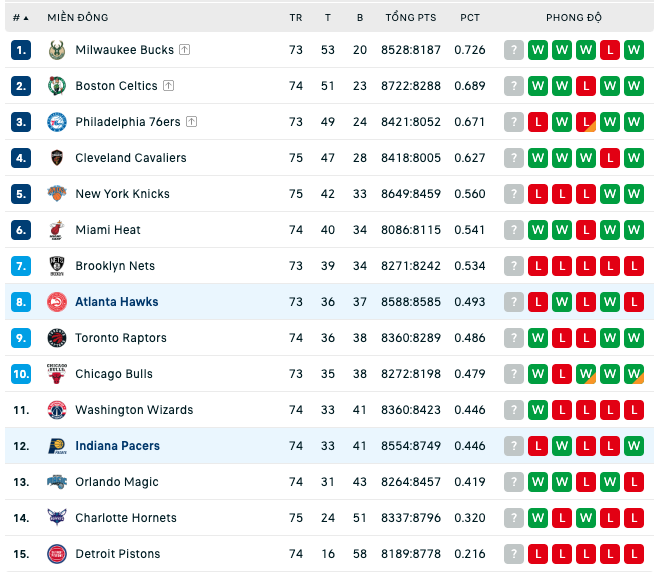Open the Indiana Pacers team link
Image resolution: width=658 pixels, height=576 pixels.
point(118,446)
